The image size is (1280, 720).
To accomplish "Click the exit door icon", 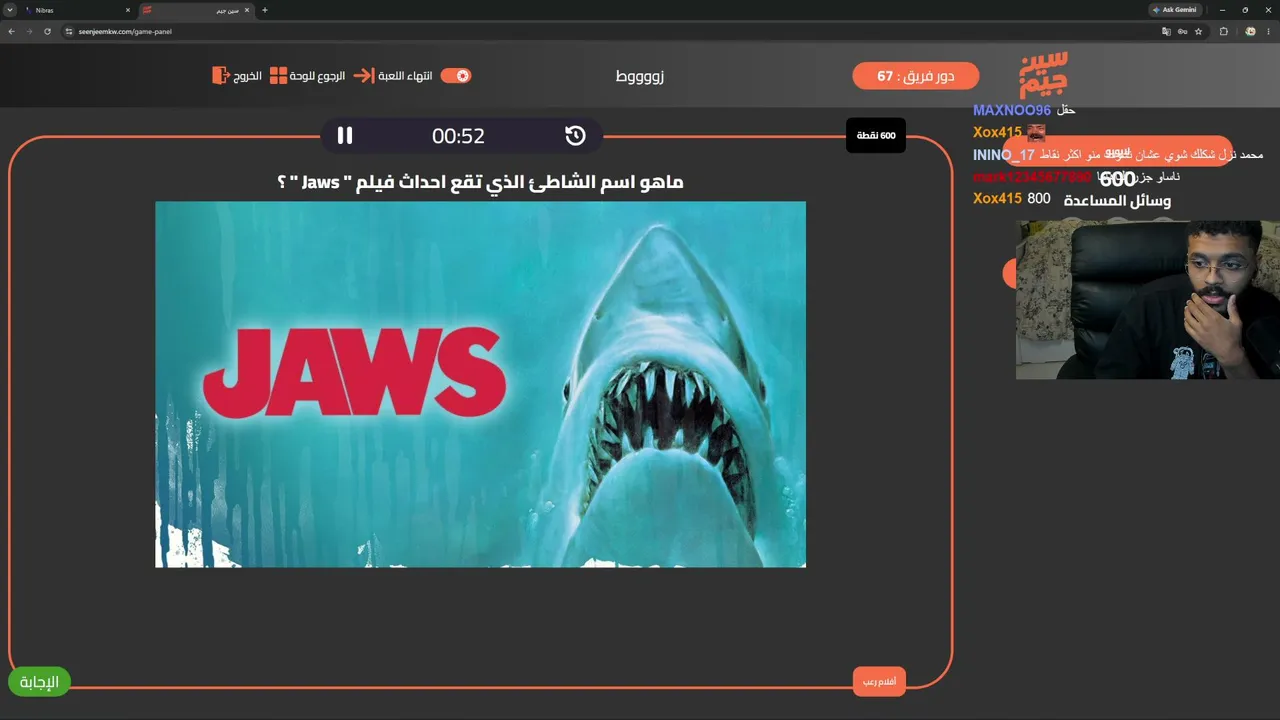I will pos(220,76).
